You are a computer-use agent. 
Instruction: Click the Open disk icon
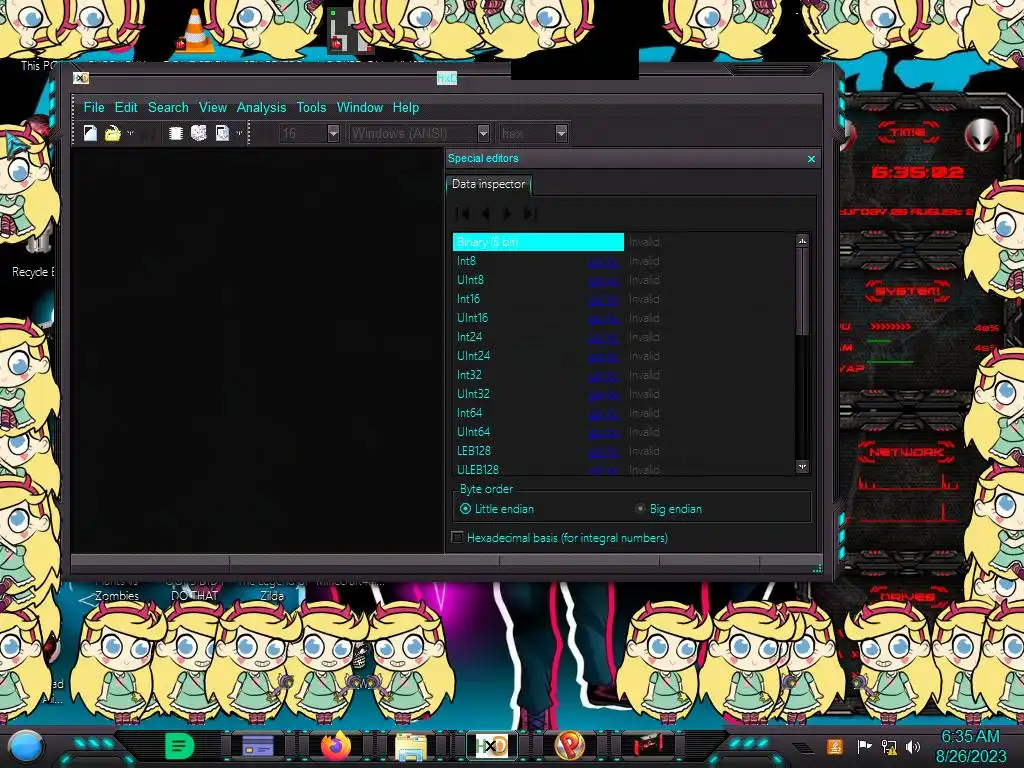199,133
